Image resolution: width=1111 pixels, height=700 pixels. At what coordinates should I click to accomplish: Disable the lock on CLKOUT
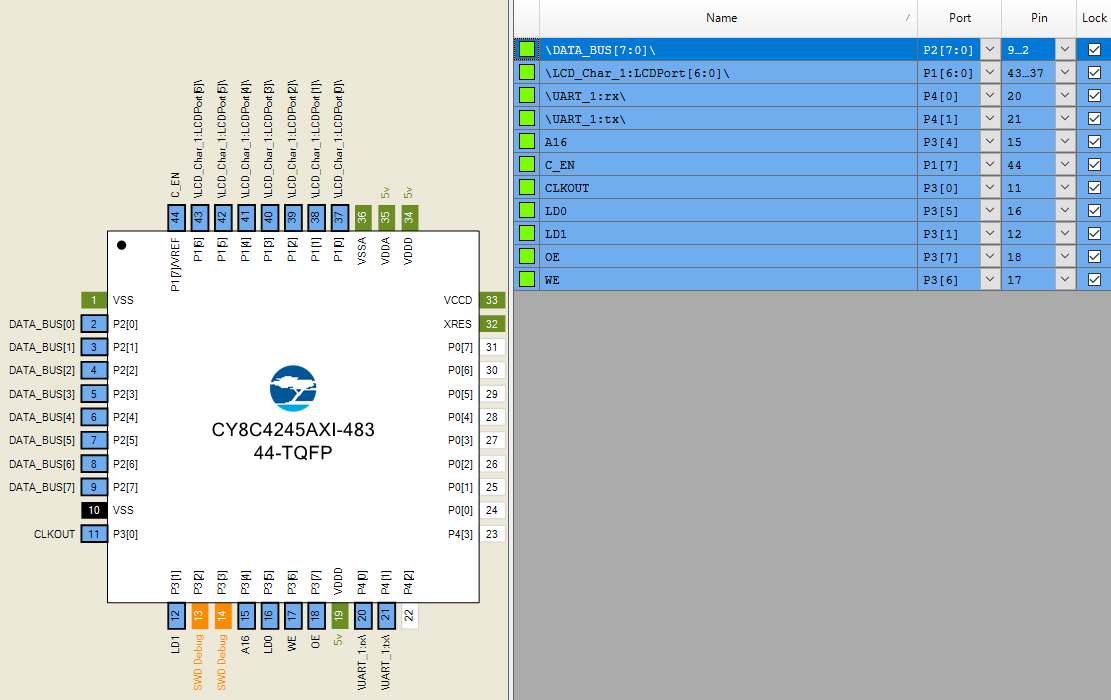[x=1094, y=188]
